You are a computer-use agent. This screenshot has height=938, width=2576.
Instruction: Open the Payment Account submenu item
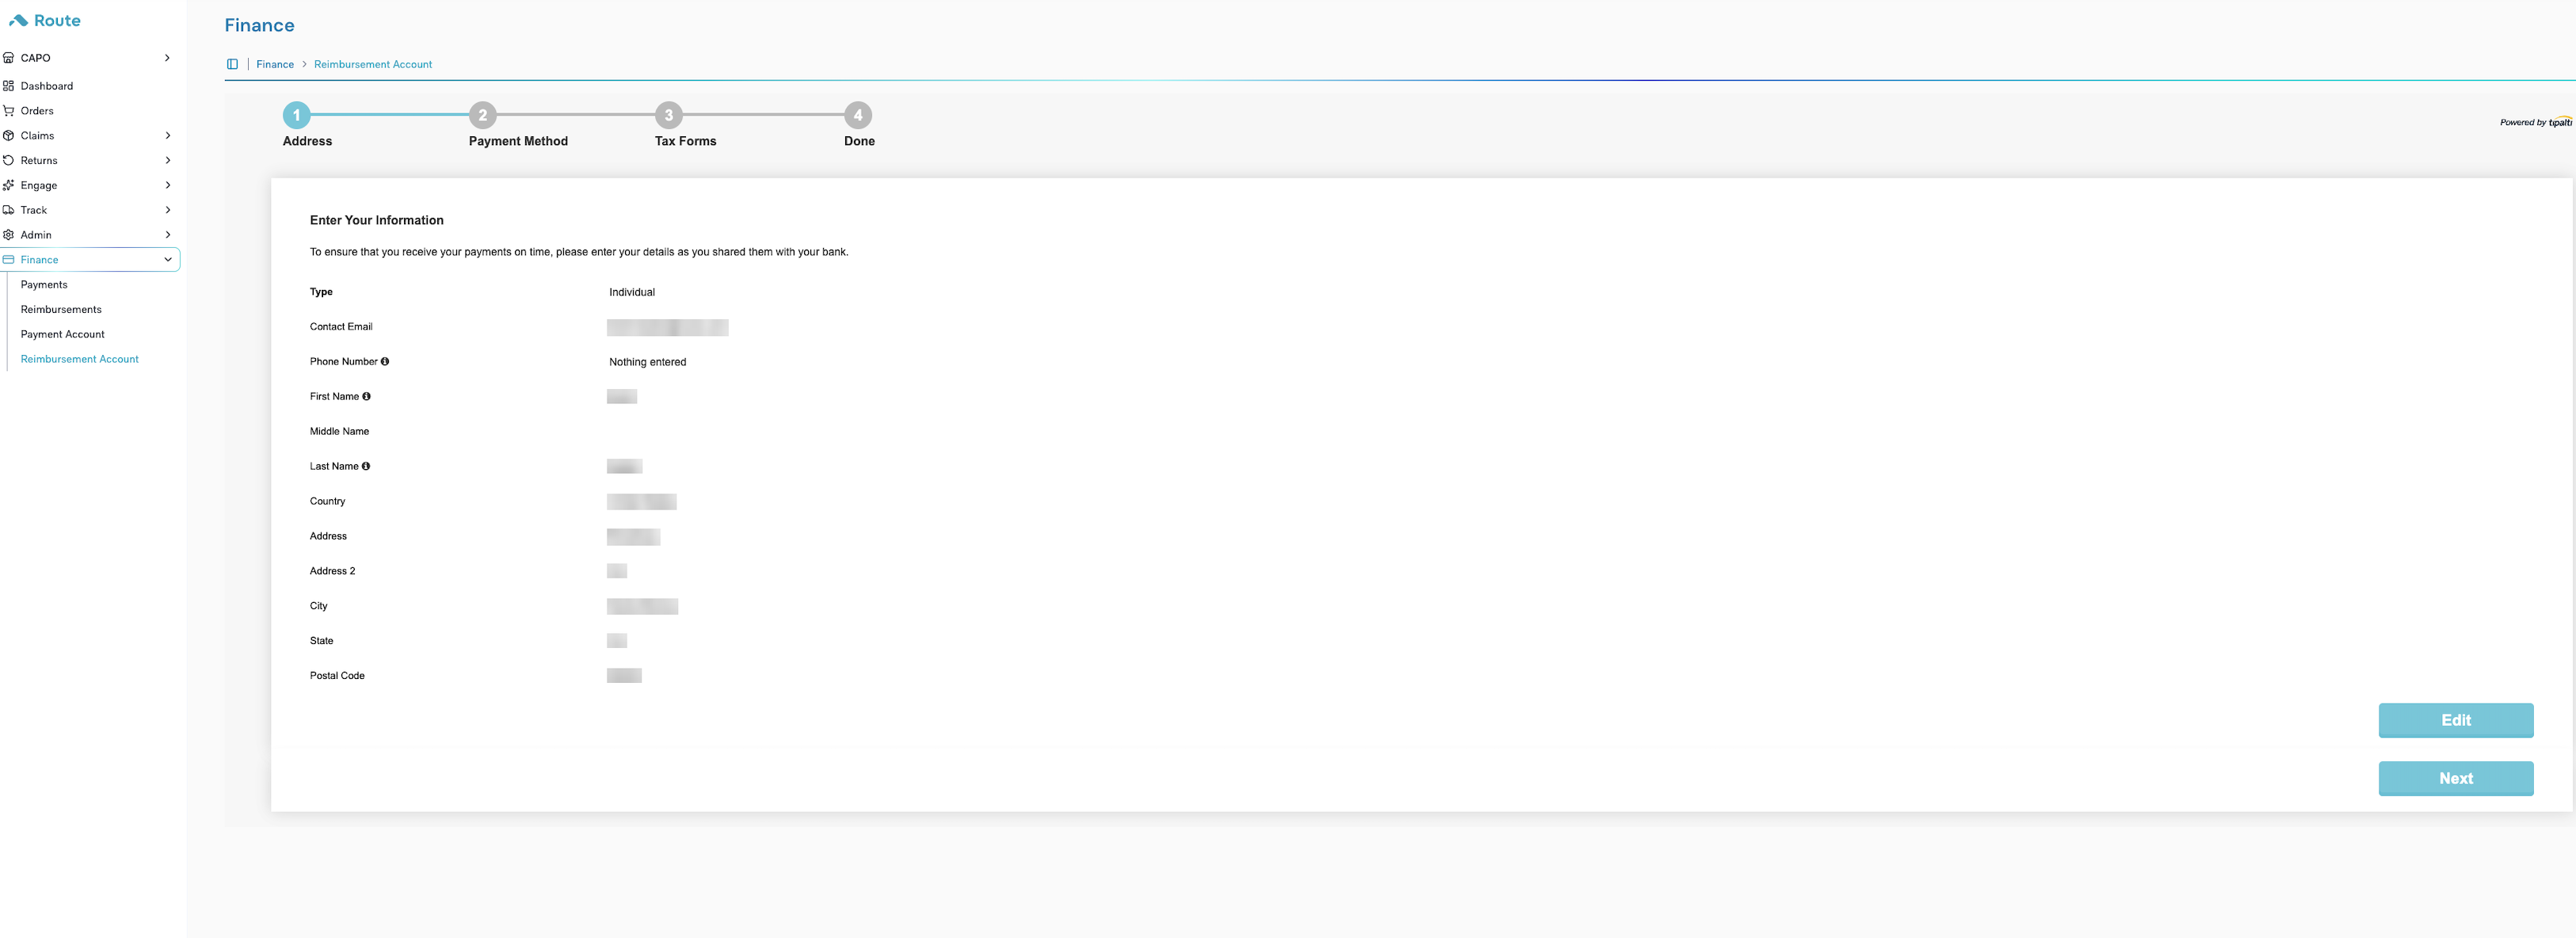click(x=62, y=335)
